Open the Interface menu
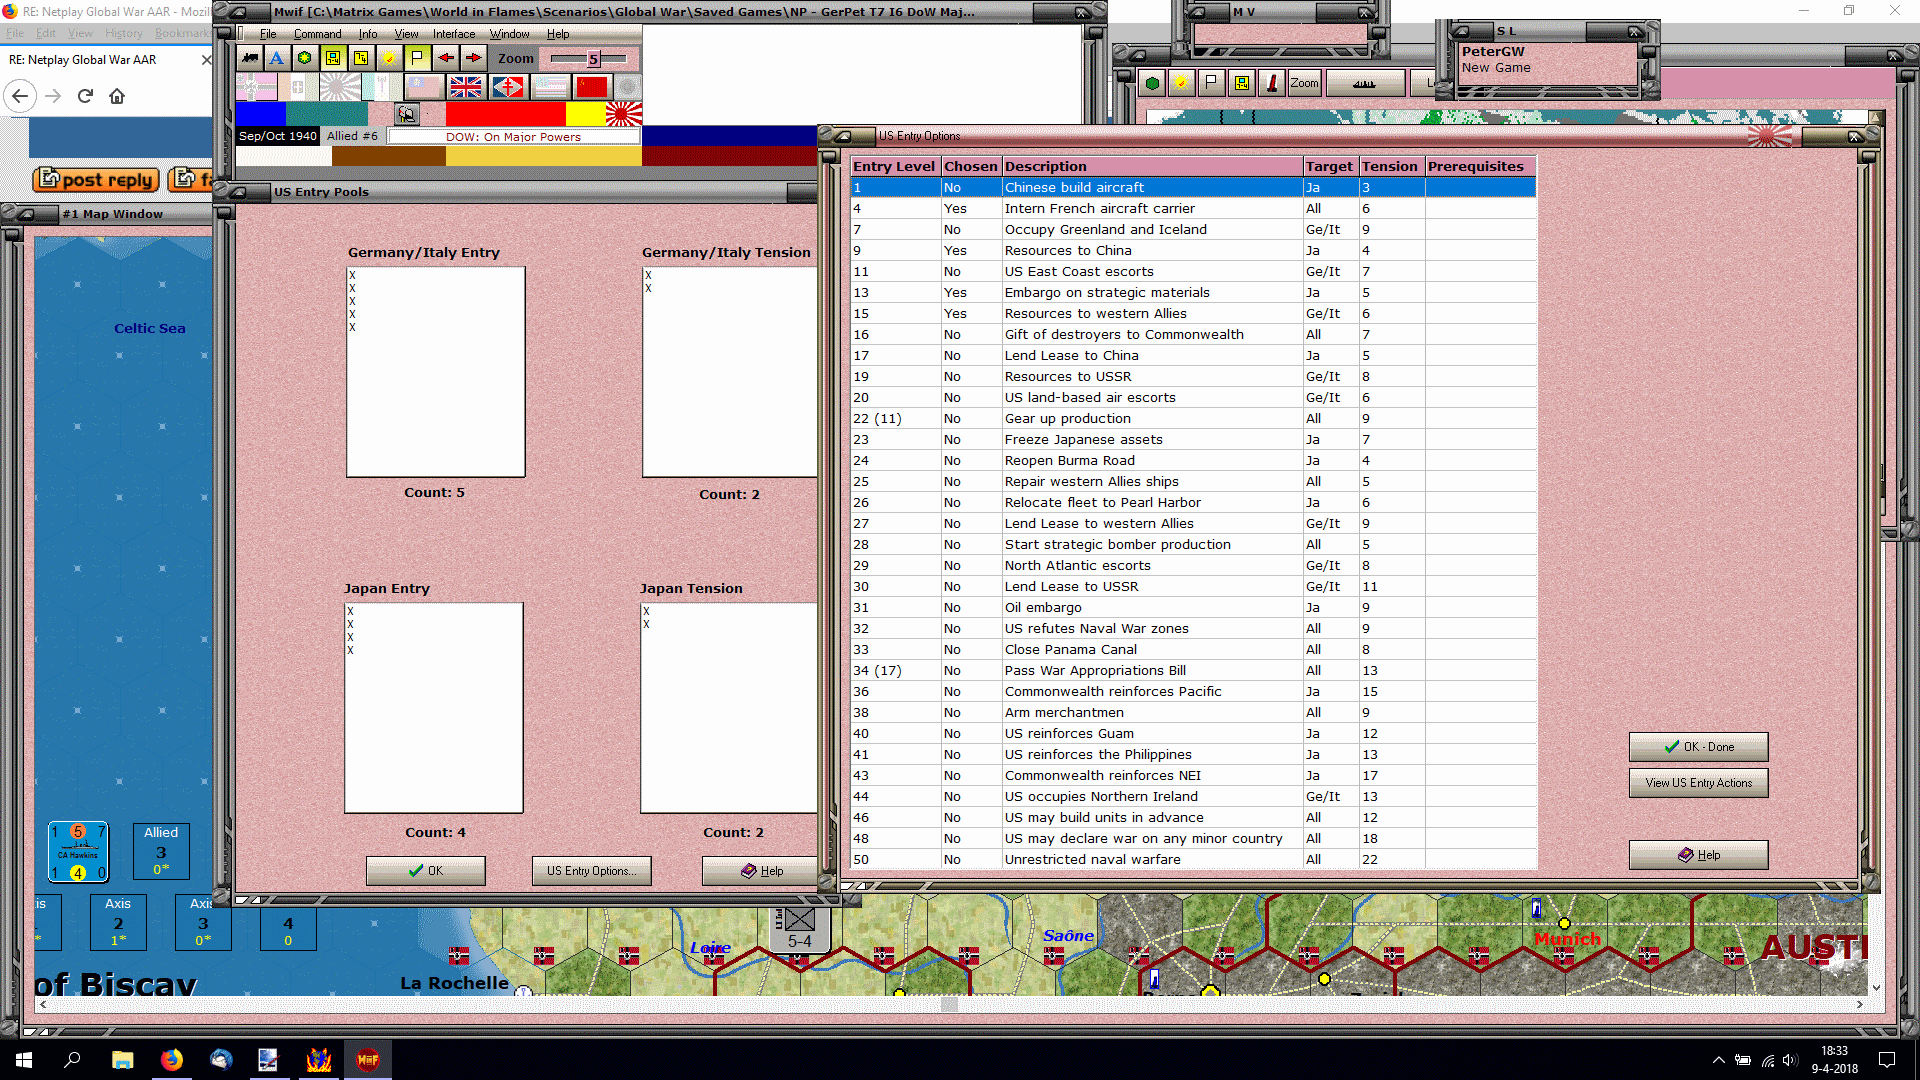The width and height of the screenshot is (1920, 1080). (x=454, y=34)
